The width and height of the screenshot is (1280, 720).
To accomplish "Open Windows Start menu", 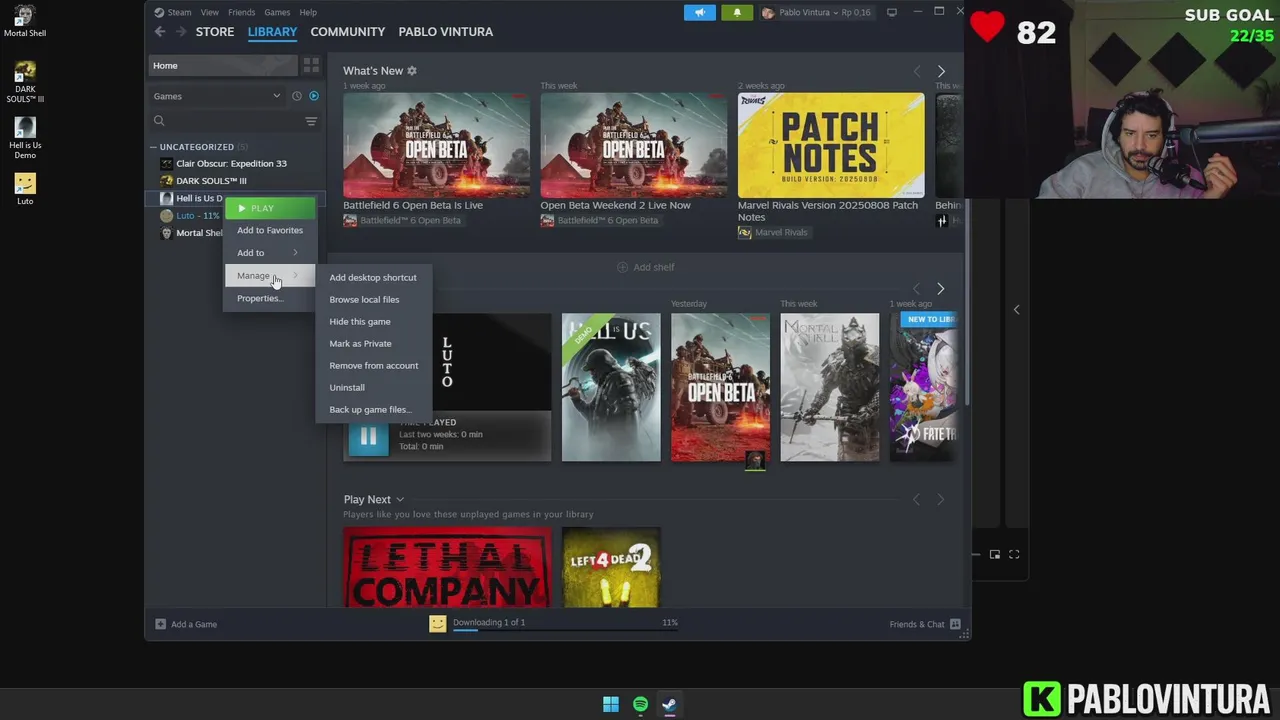I will pyautogui.click(x=611, y=704).
